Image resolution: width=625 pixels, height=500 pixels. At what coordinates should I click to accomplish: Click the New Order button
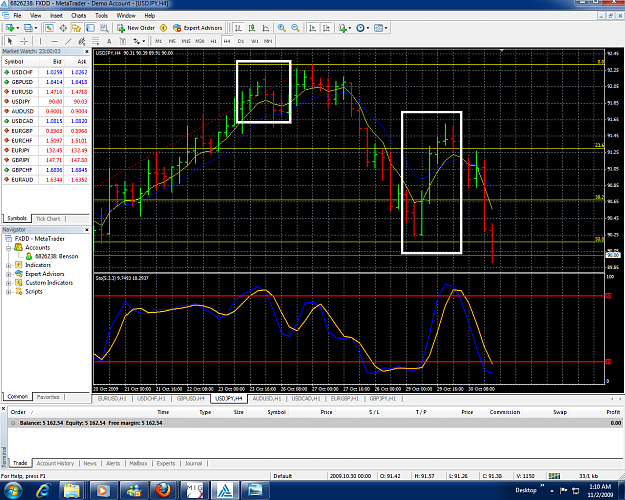(x=136, y=28)
